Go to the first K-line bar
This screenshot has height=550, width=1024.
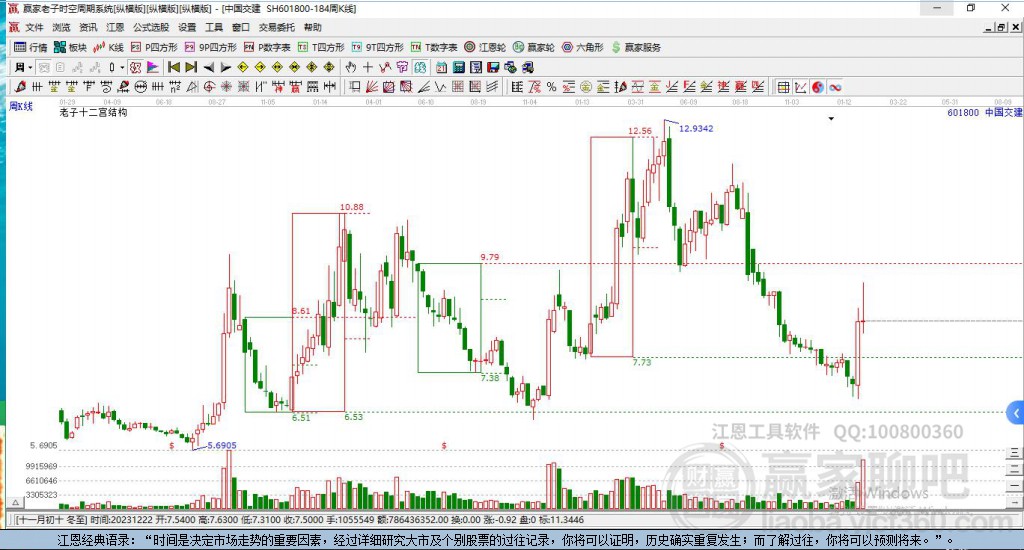click(174, 67)
